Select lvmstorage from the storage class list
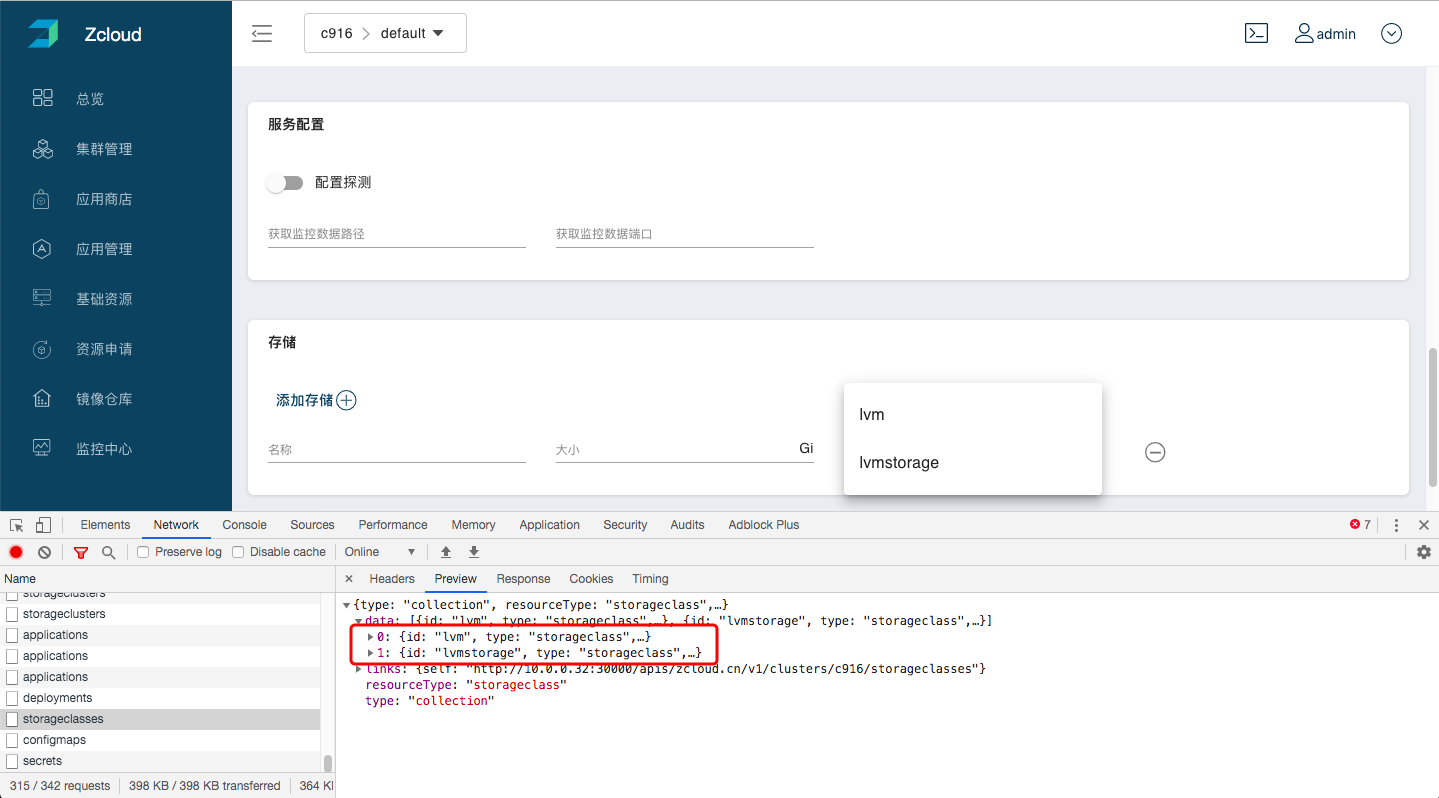1439x798 pixels. [x=973, y=462]
